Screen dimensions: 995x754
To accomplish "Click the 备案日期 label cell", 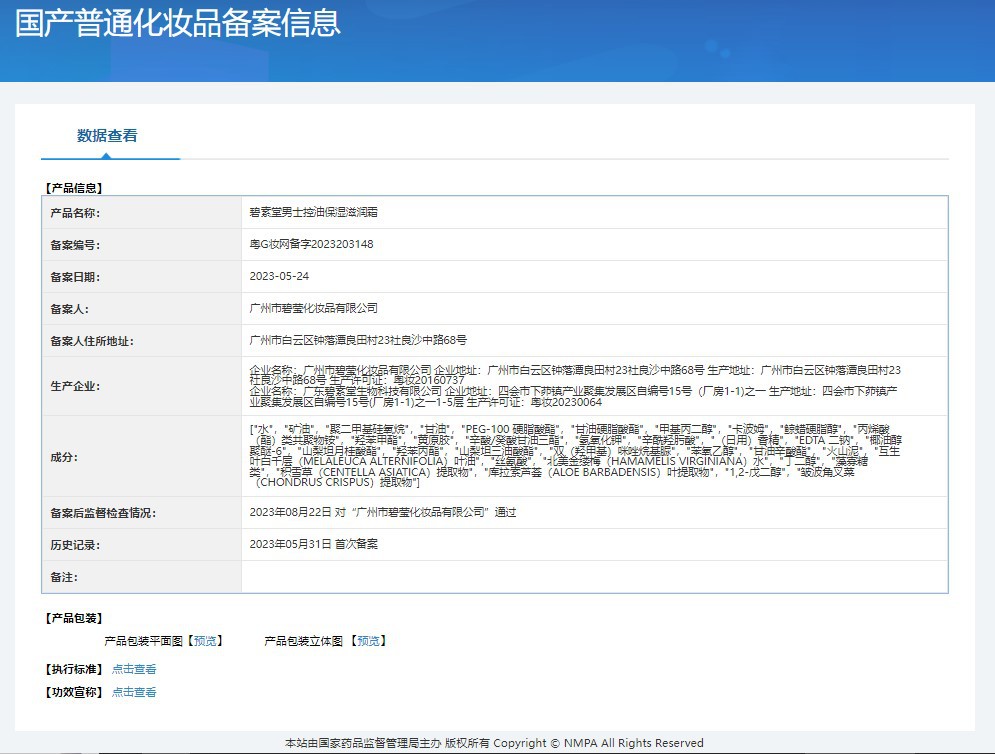I will (142, 277).
